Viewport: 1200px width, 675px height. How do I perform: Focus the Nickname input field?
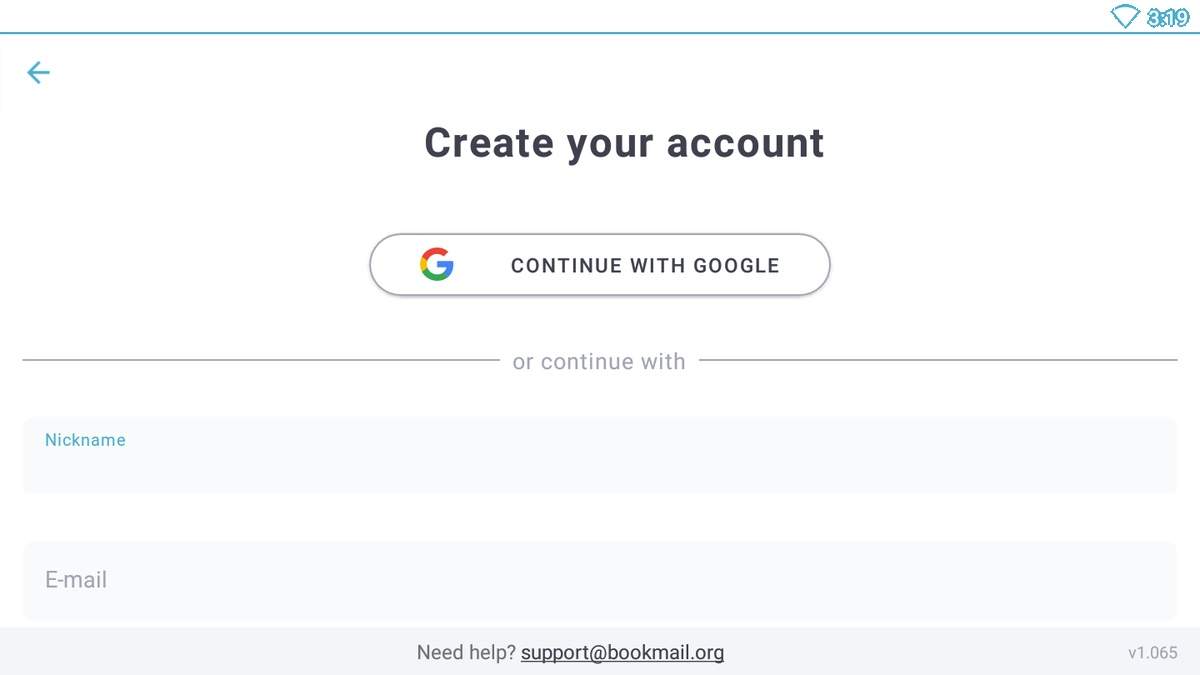pos(600,455)
